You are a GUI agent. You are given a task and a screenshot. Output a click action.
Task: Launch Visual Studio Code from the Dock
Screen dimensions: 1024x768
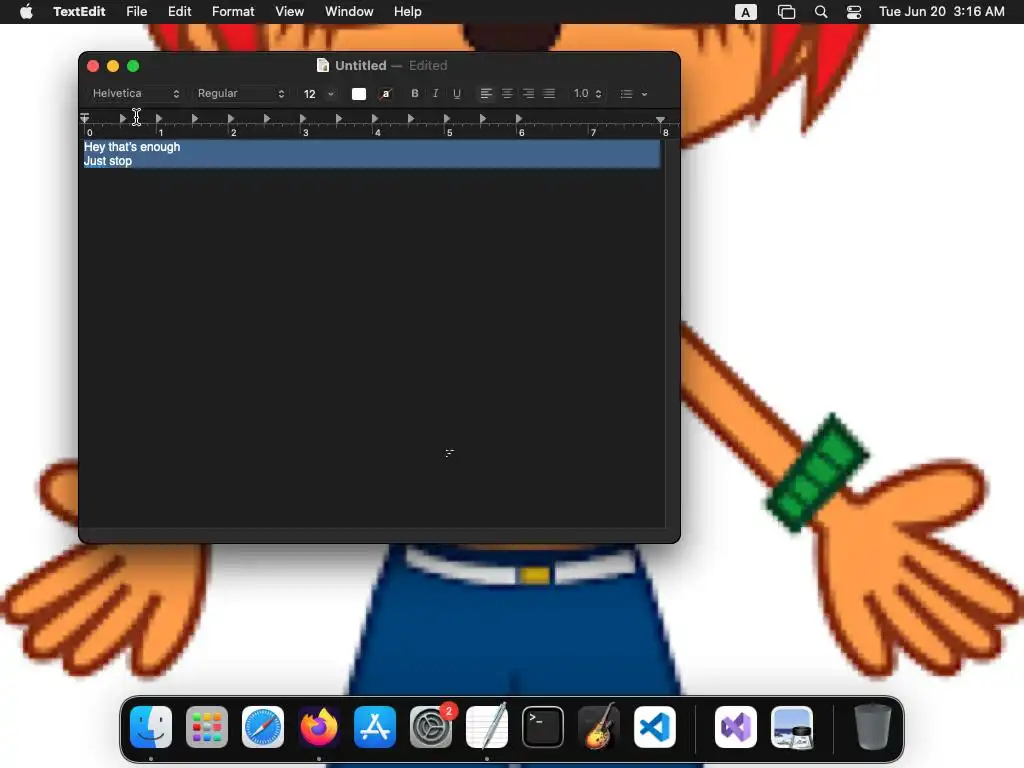(x=655, y=727)
